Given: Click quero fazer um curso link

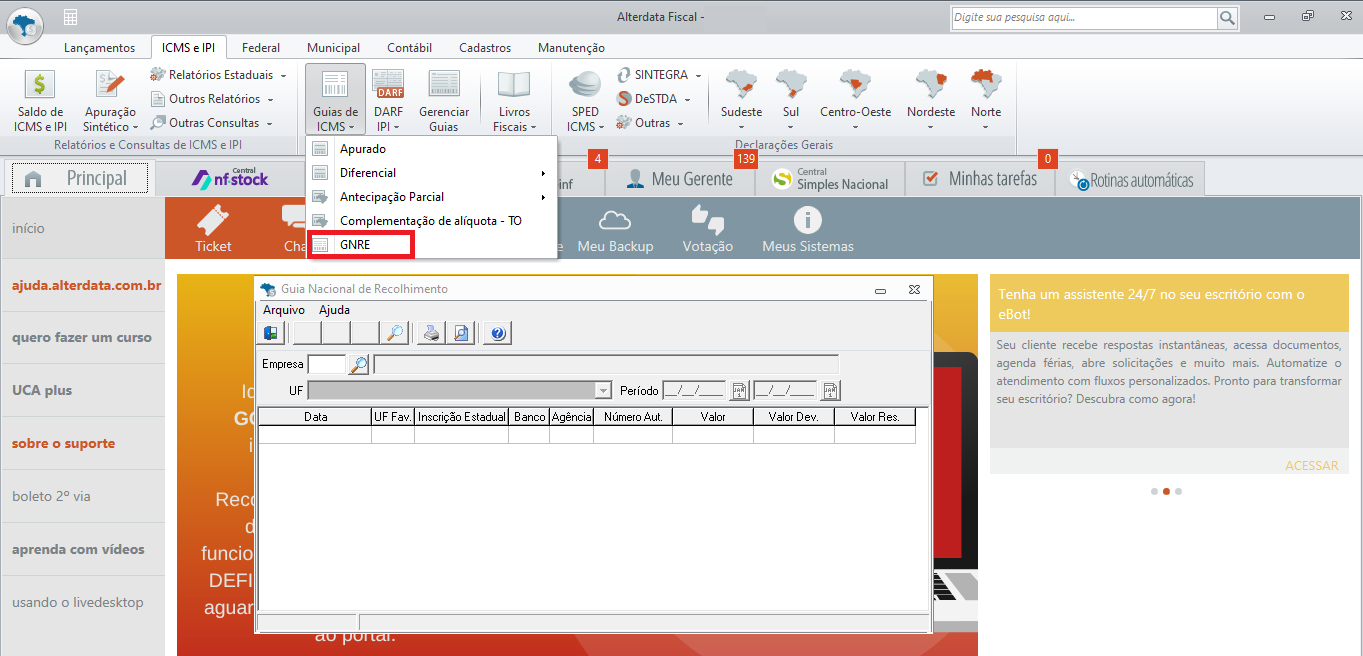Looking at the screenshot, I should (82, 338).
